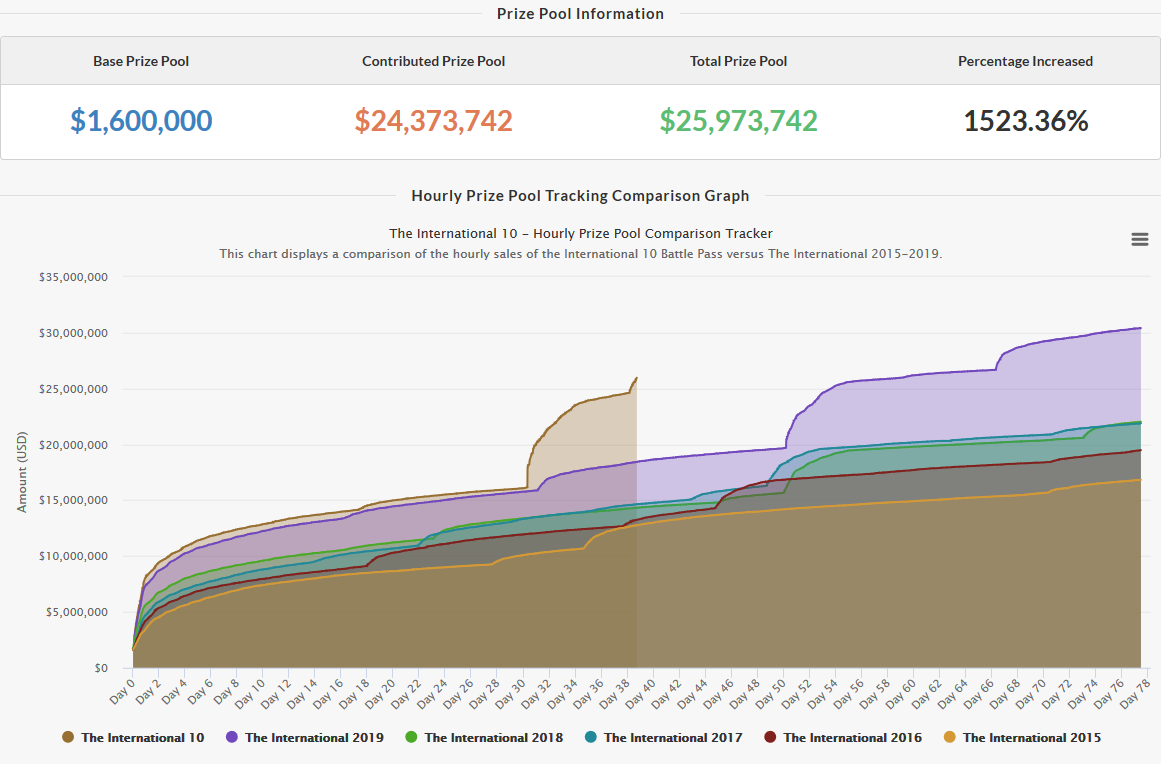Click the Prize Pool Information section heading
This screenshot has height=764, width=1161.
click(580, 14)
